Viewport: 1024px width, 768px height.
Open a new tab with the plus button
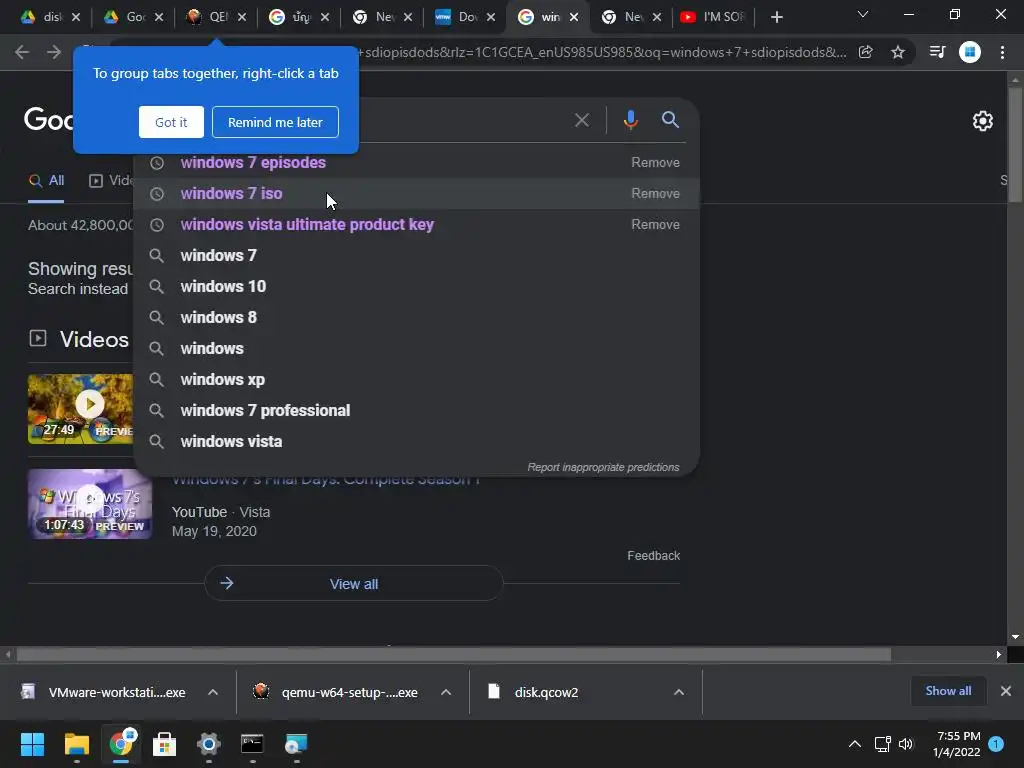[776, 17]
